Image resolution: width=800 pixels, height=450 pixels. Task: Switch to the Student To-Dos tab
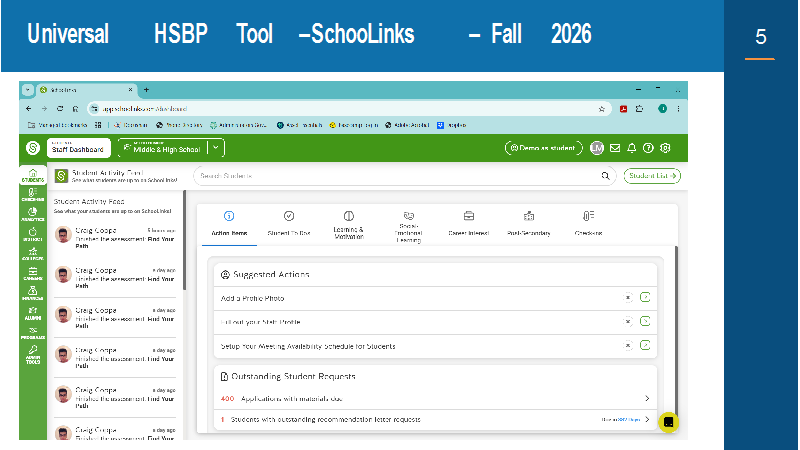pos(289,224)
